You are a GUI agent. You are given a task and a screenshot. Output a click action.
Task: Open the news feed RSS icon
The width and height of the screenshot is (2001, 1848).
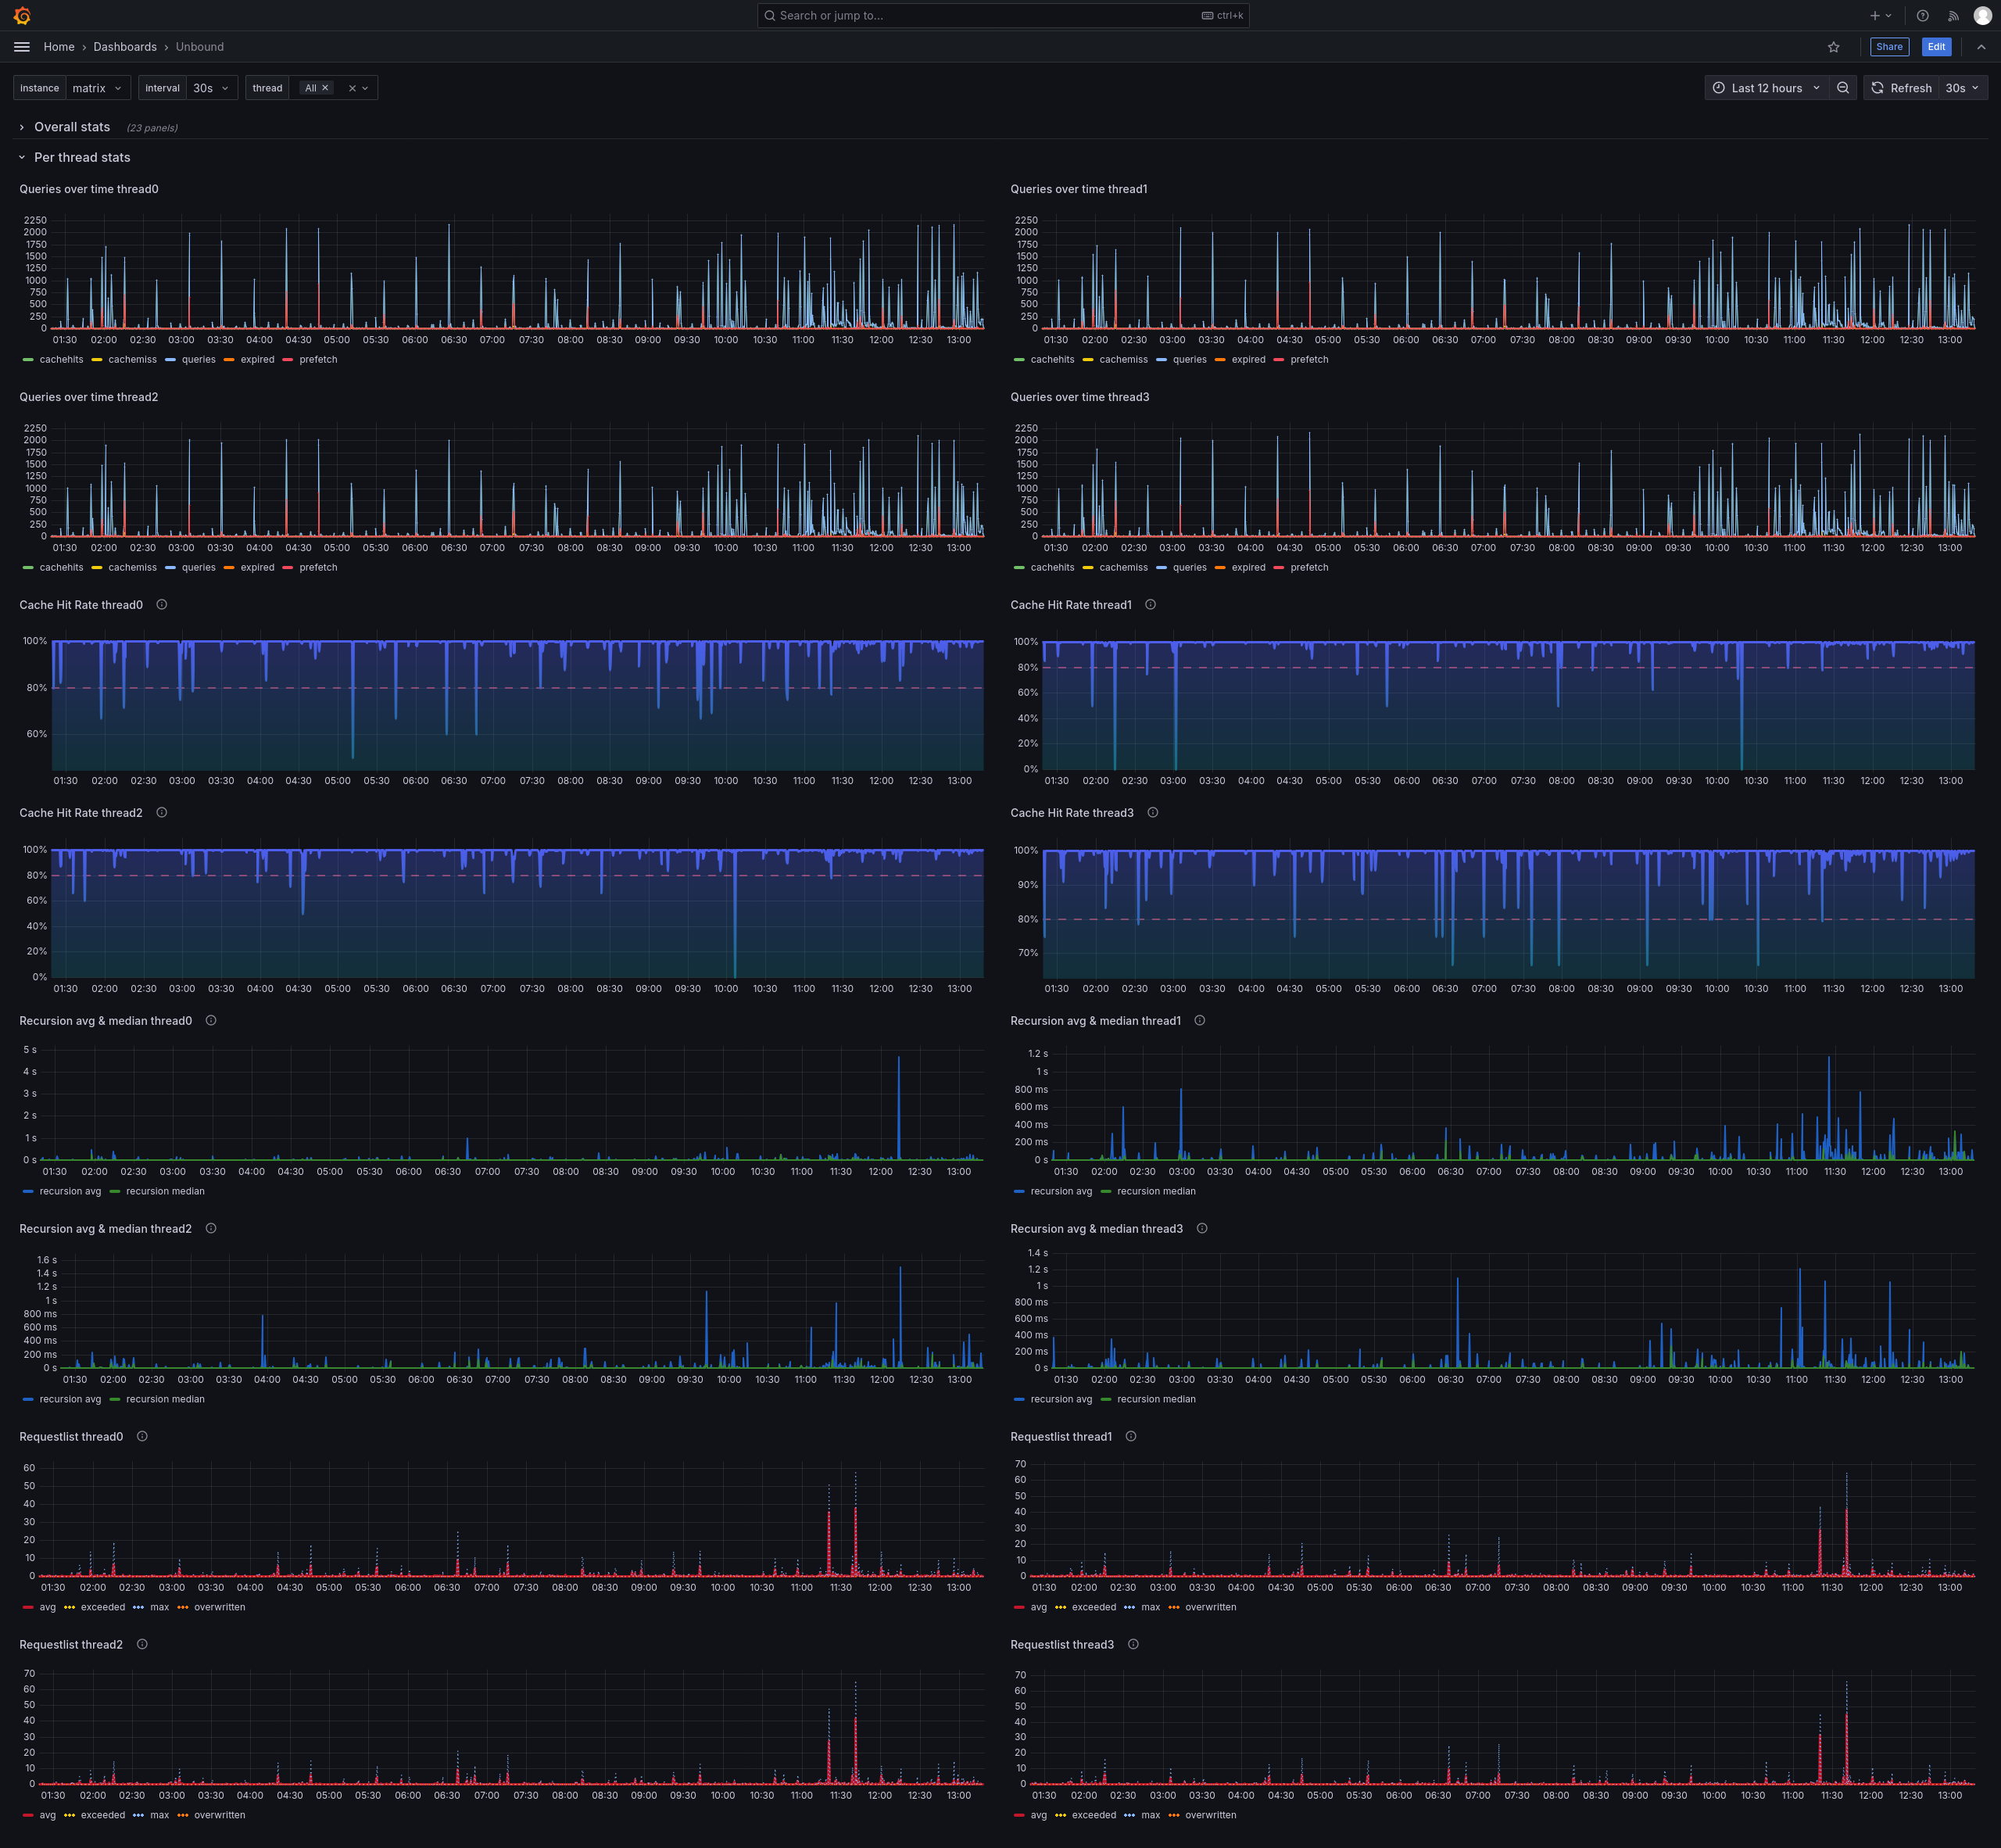pyautogui.click(x=1952, y=16)
